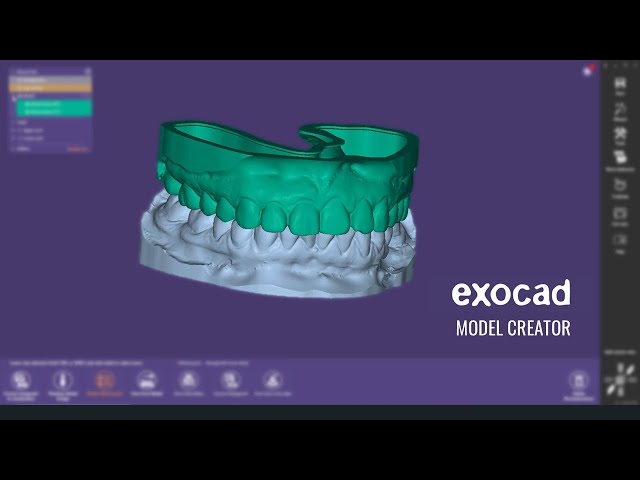Select the upper green row in group panel
Screen dimensions: 640x480
54,104
